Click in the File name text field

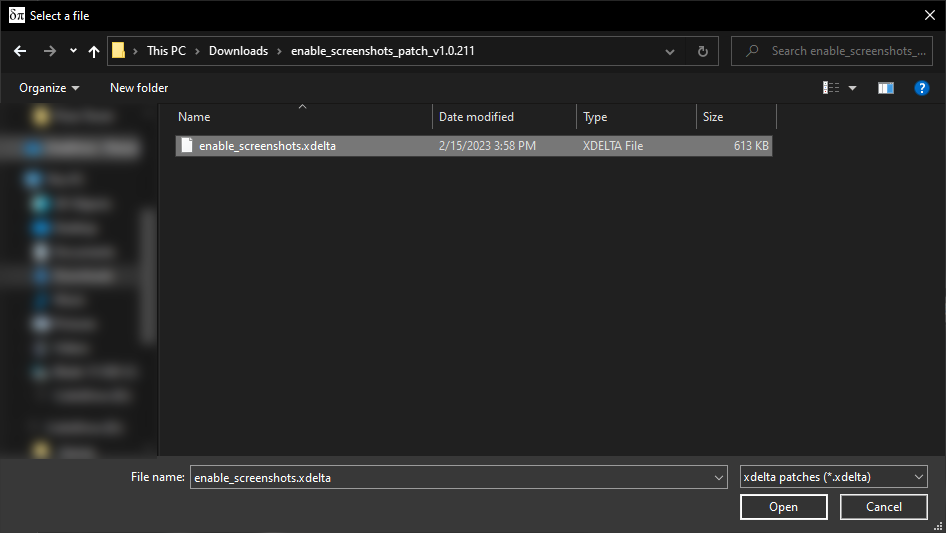coord(450,477)
